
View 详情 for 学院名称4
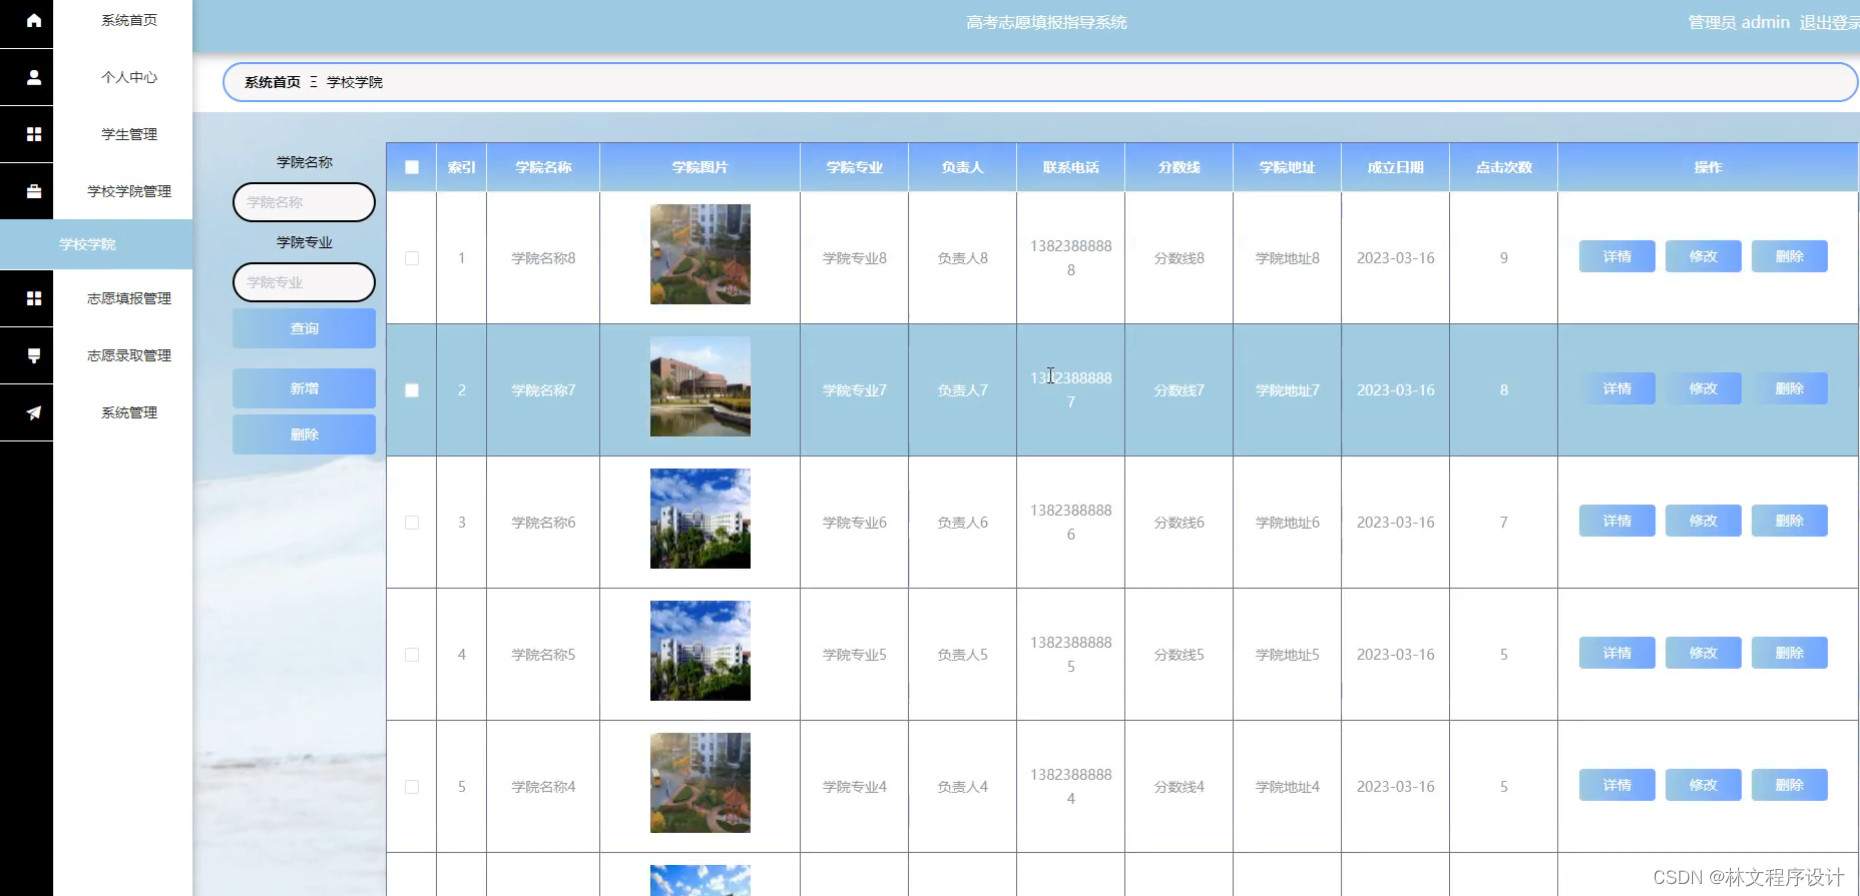pos(1617,785)
